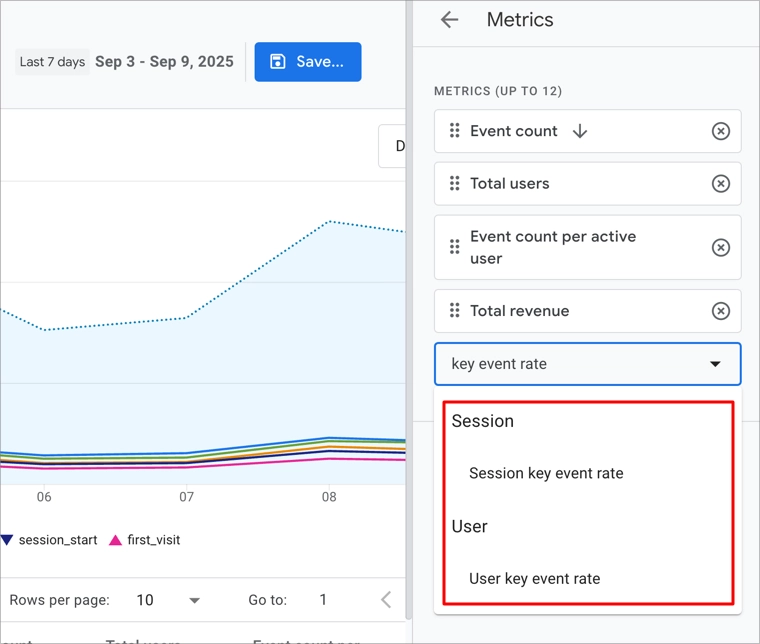Click the Save button
The width and height of the screenshot is (760, 644).
(308, 62)
